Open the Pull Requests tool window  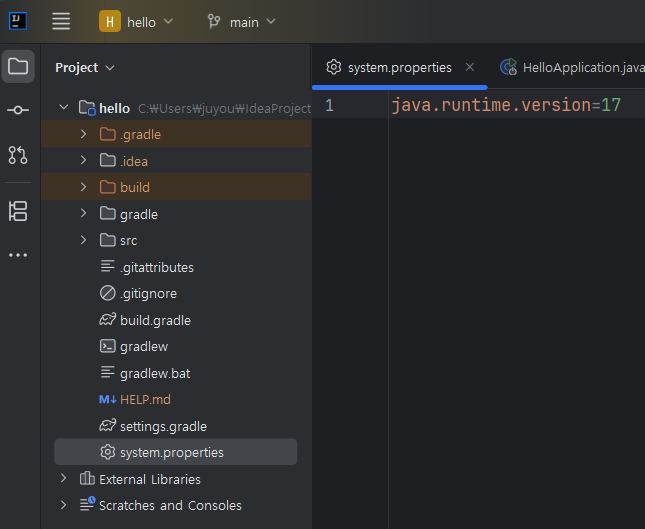[18, 155]
